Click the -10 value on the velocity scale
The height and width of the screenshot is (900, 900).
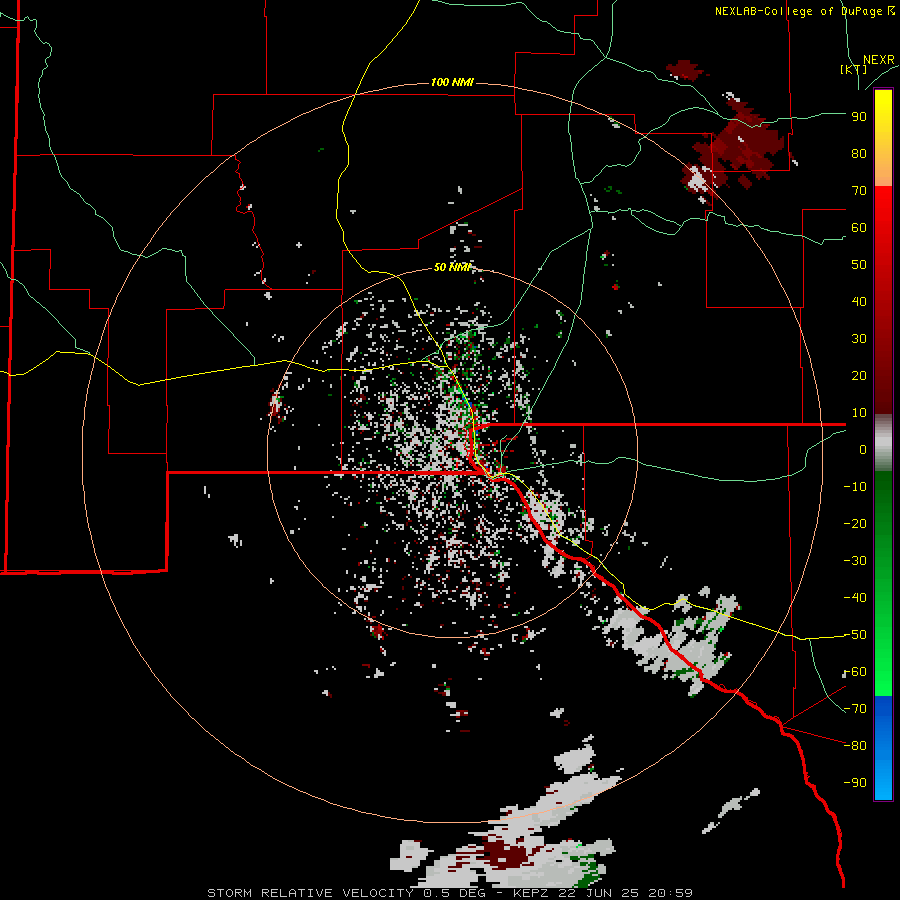click(855, 487)
